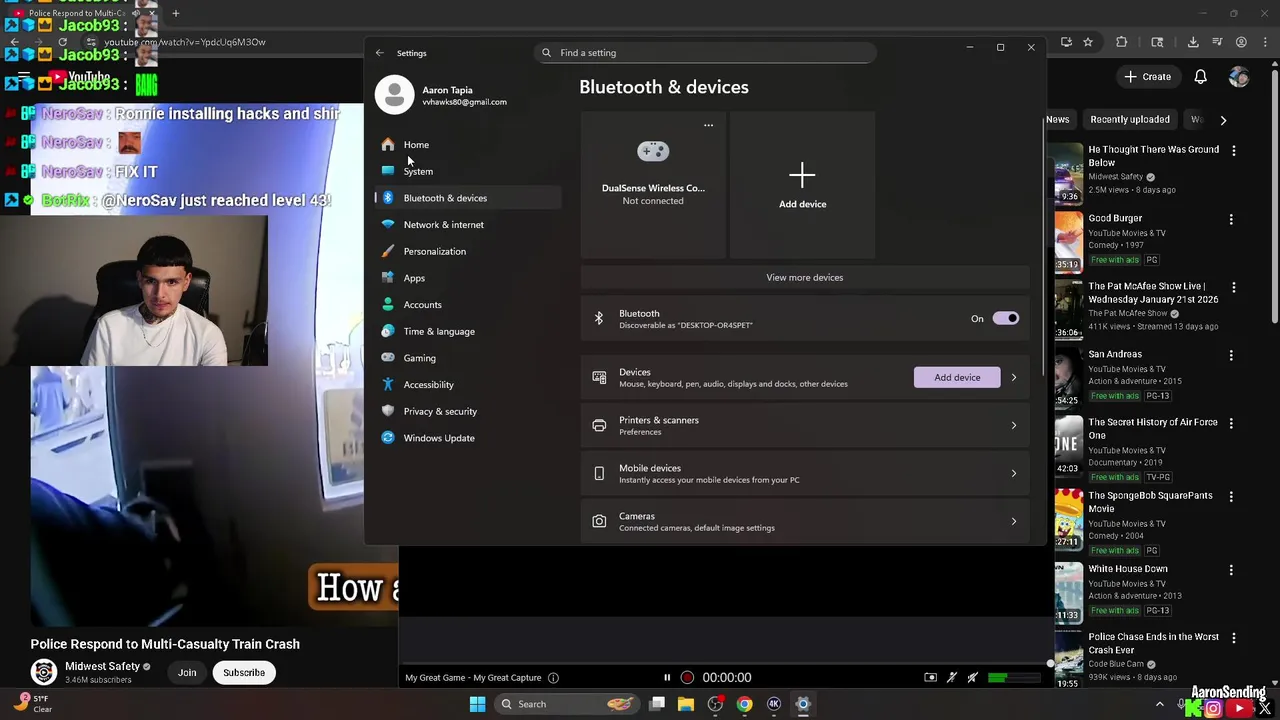Open the Midwest Safety channel name link

point(102,667)
